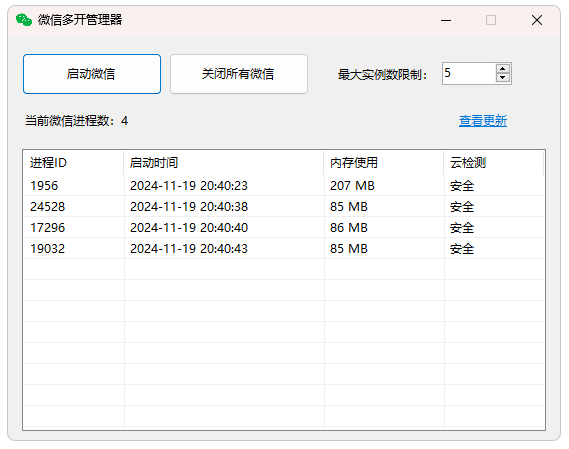
Task: Click 85 MB cell of process 19032
Action: (x=349, y=249)
